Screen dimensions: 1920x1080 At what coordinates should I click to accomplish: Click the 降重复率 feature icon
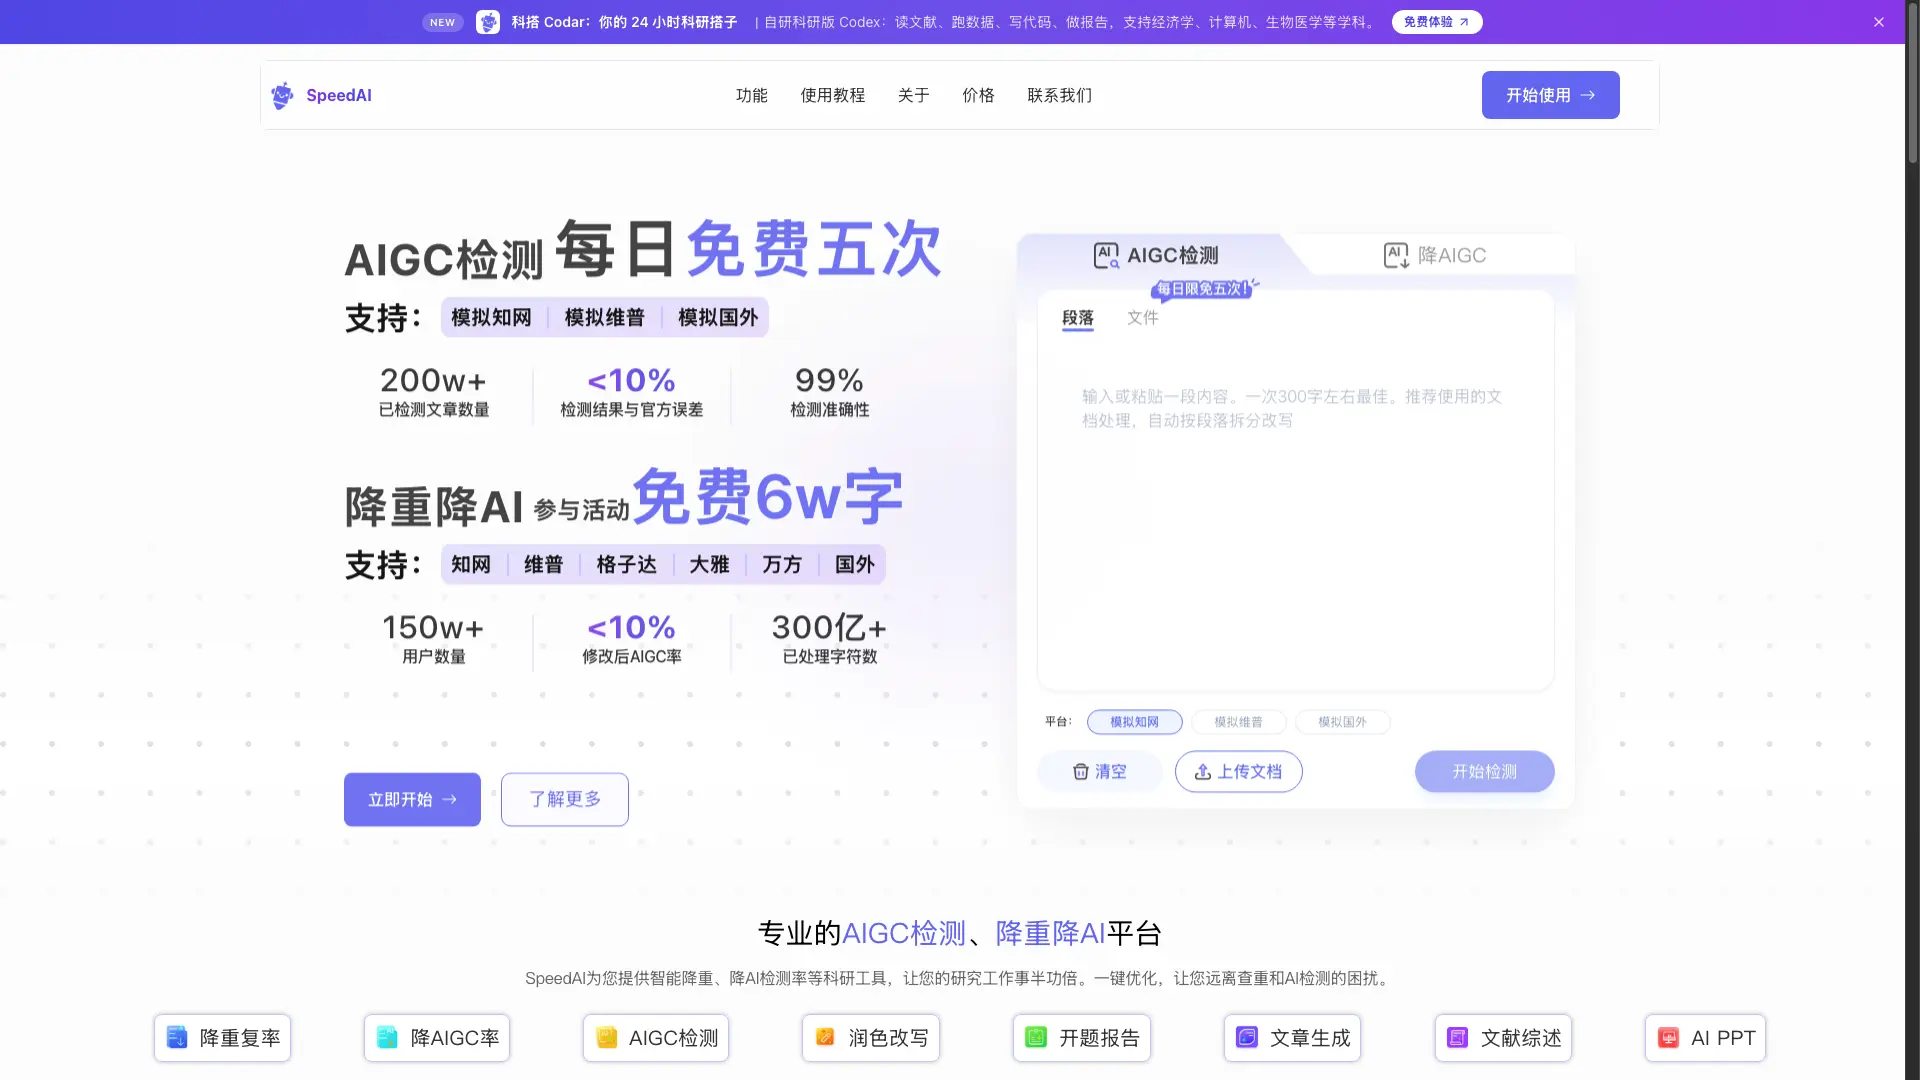(x=177, y=1038)
